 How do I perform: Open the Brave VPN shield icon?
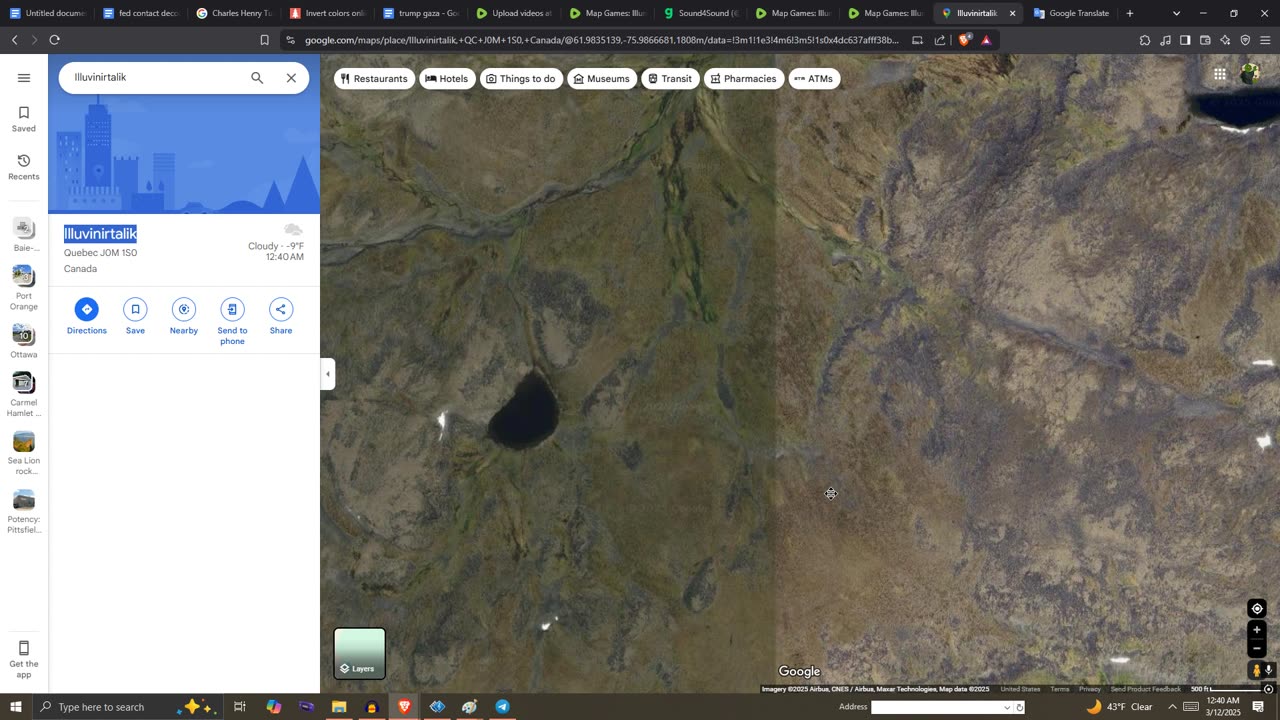[1245, 40]
